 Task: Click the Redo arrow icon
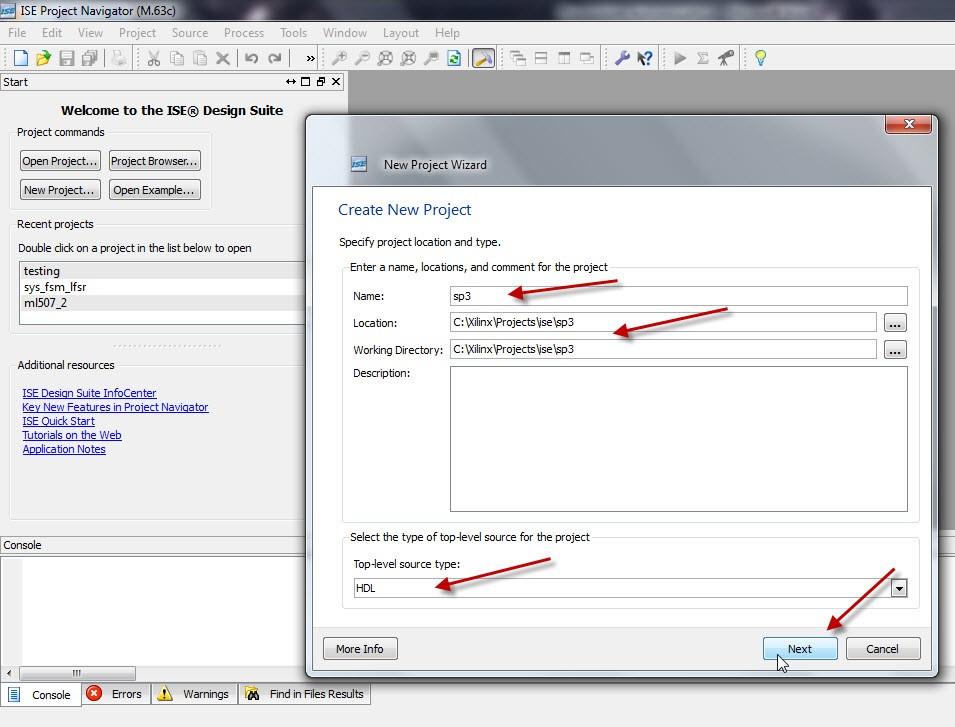275,58
